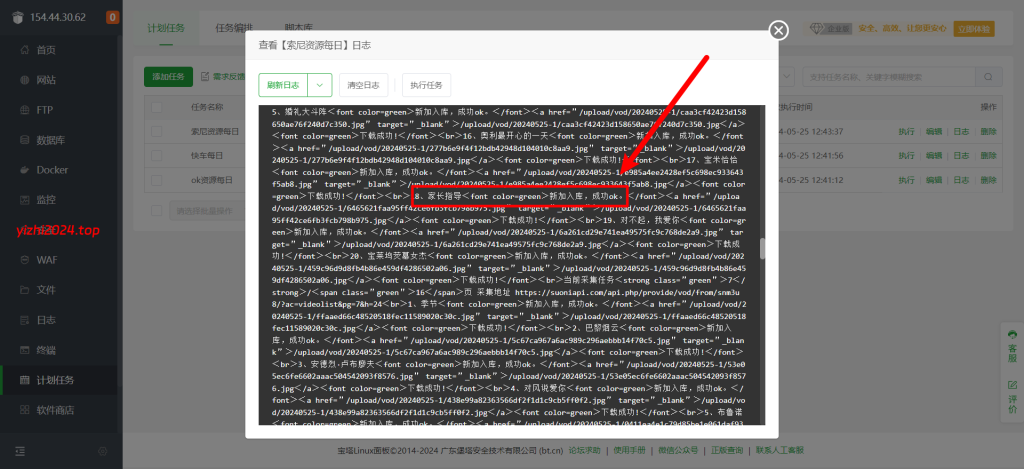Open the 网站 websites sidebar icon
This screenshot has width=1024, height=469.
click(24, 80)
